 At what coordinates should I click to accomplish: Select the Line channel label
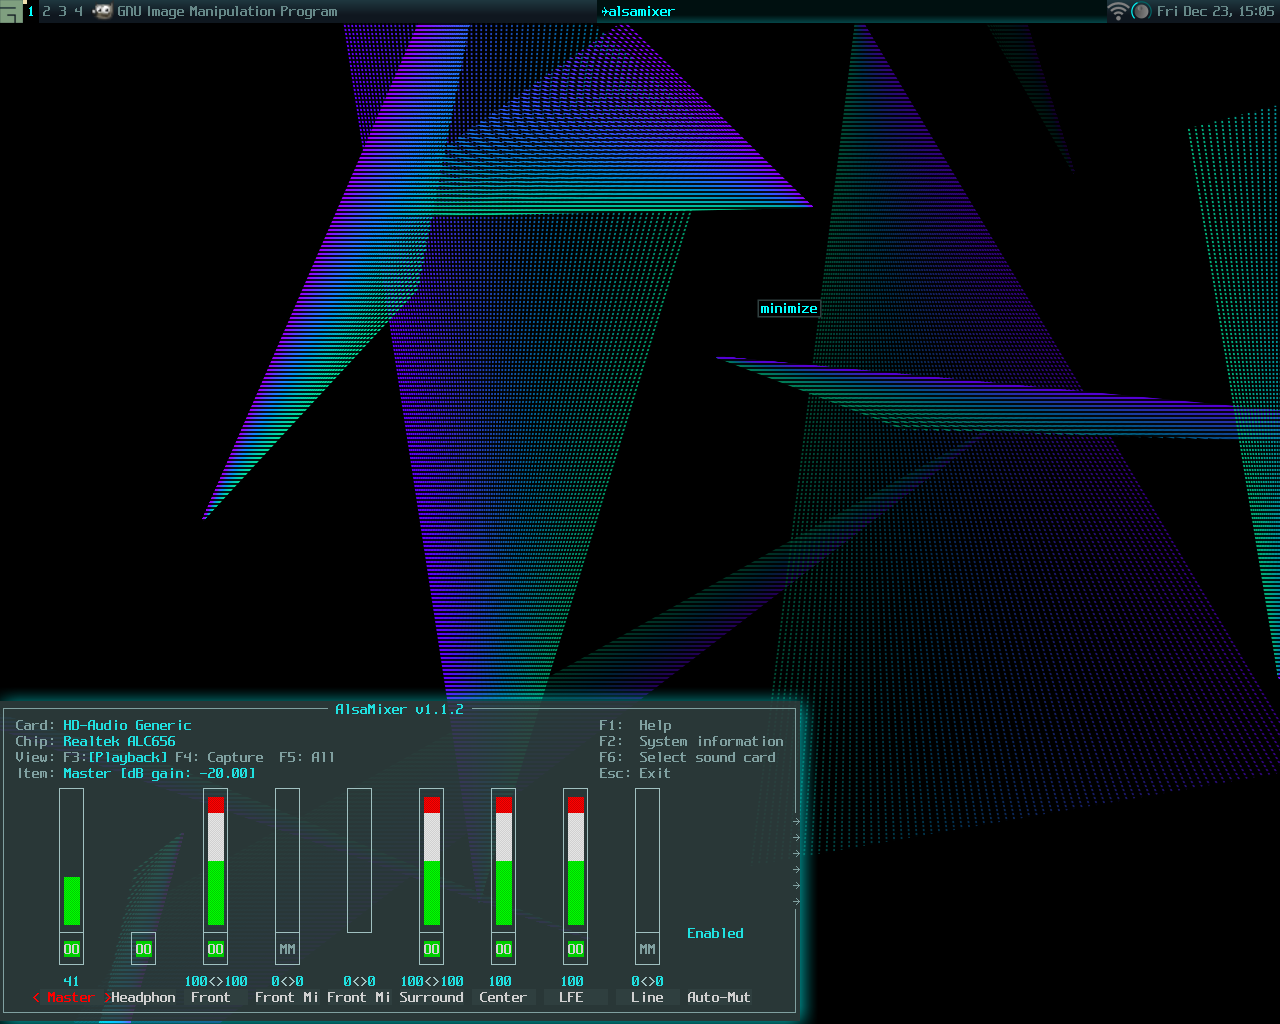point(647,998)
